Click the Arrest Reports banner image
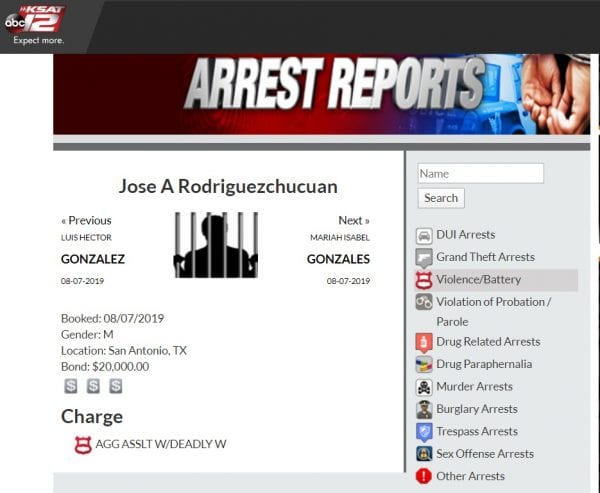The image size is (600, 493). coord(321,94)
